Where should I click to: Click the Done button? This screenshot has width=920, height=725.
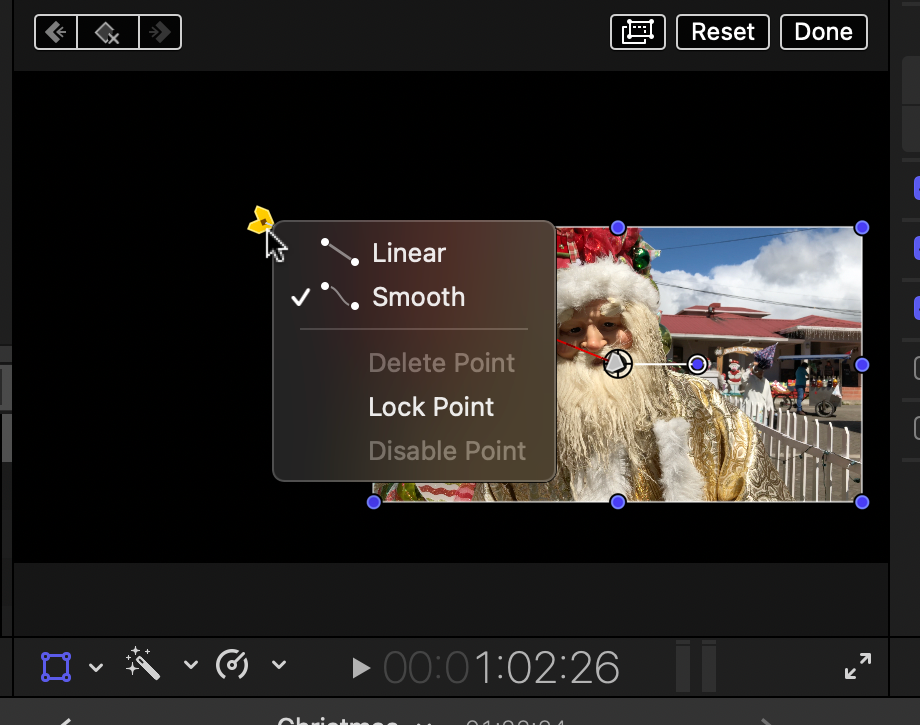click(823, 32)
